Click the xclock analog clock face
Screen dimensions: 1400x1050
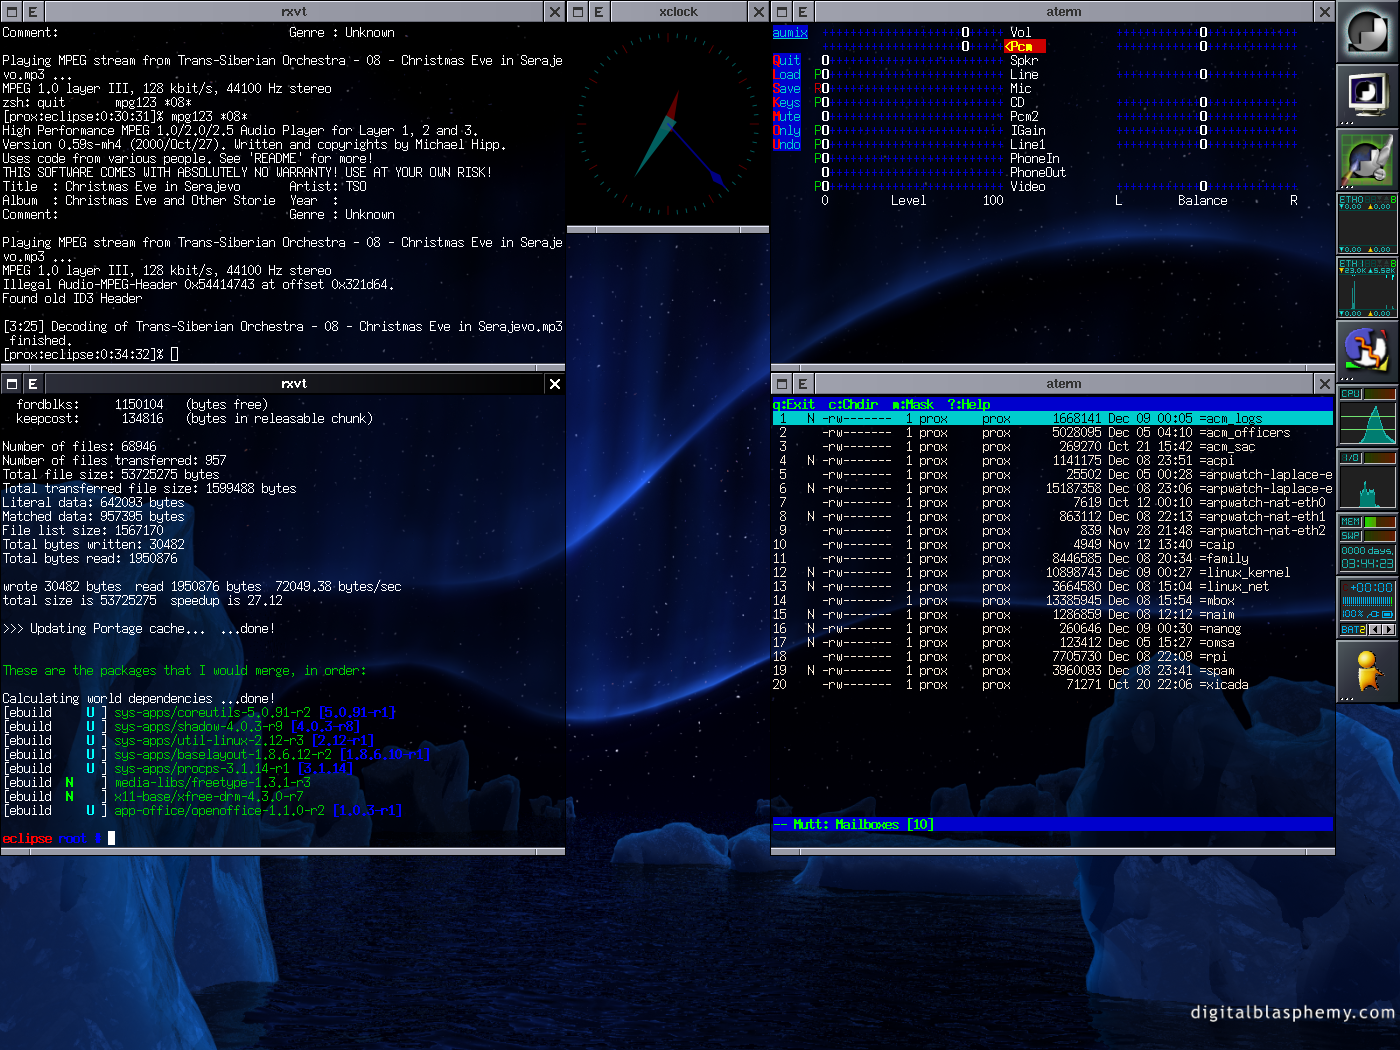tap(667, 124)
